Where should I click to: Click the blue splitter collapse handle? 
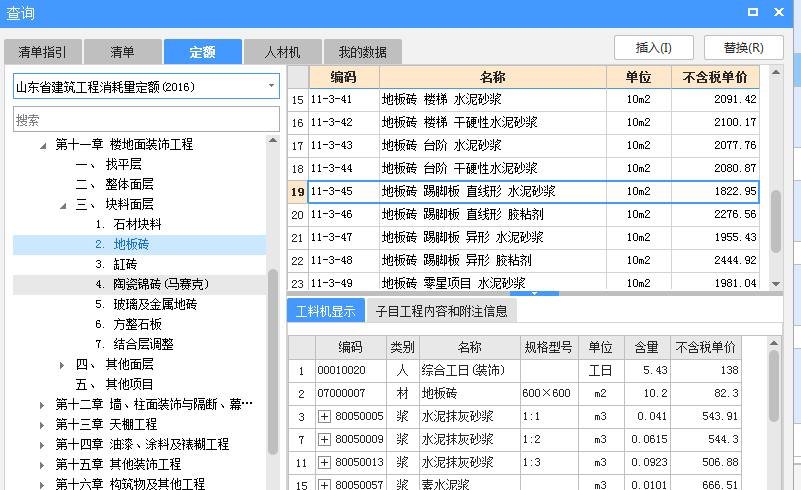pyautogui.click(x=534, y=294)
